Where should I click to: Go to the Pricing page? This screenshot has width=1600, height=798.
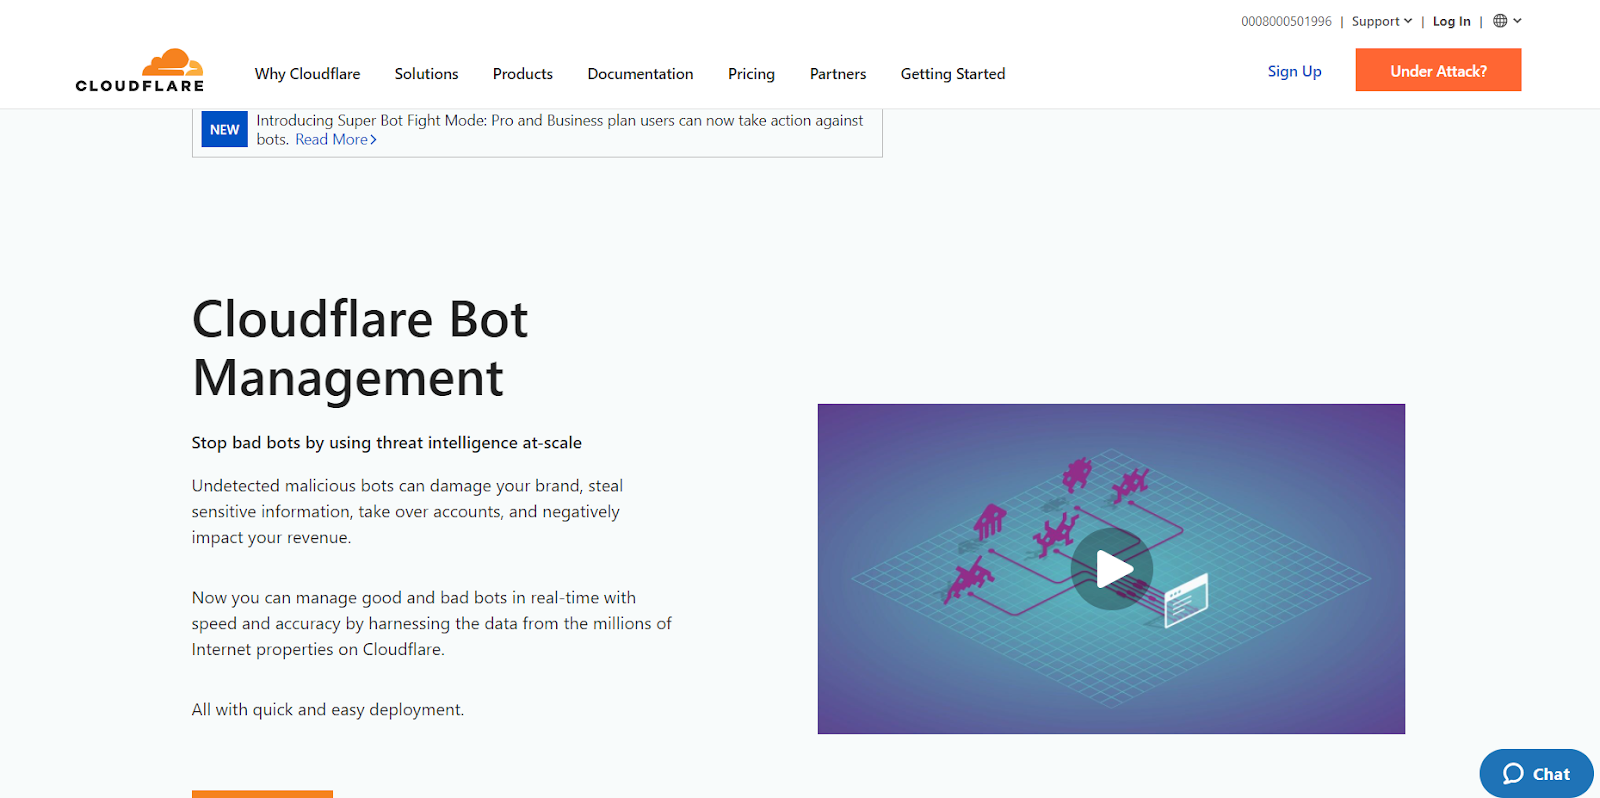(751, 74)
